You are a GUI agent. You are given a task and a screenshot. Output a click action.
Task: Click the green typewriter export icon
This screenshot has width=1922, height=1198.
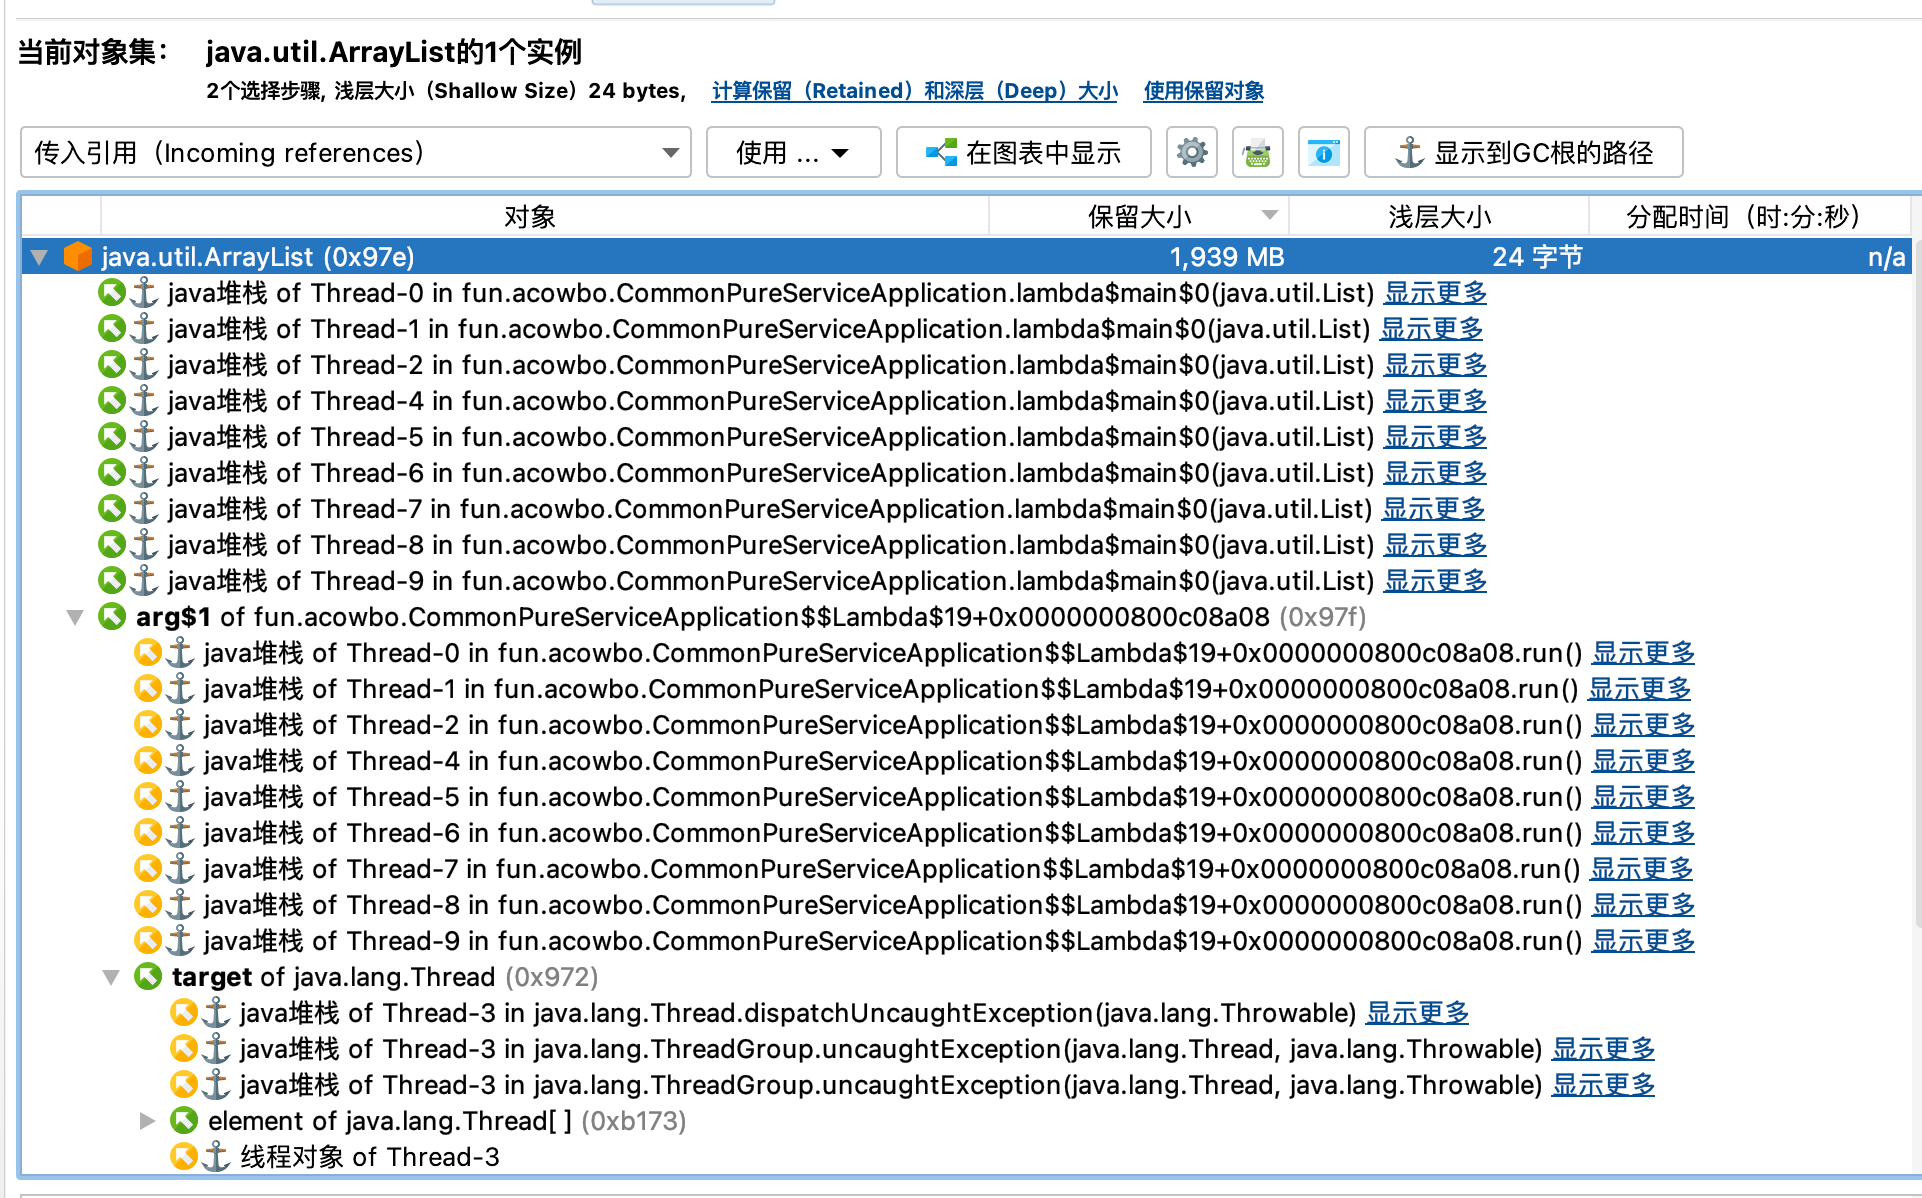(1257, 153)
